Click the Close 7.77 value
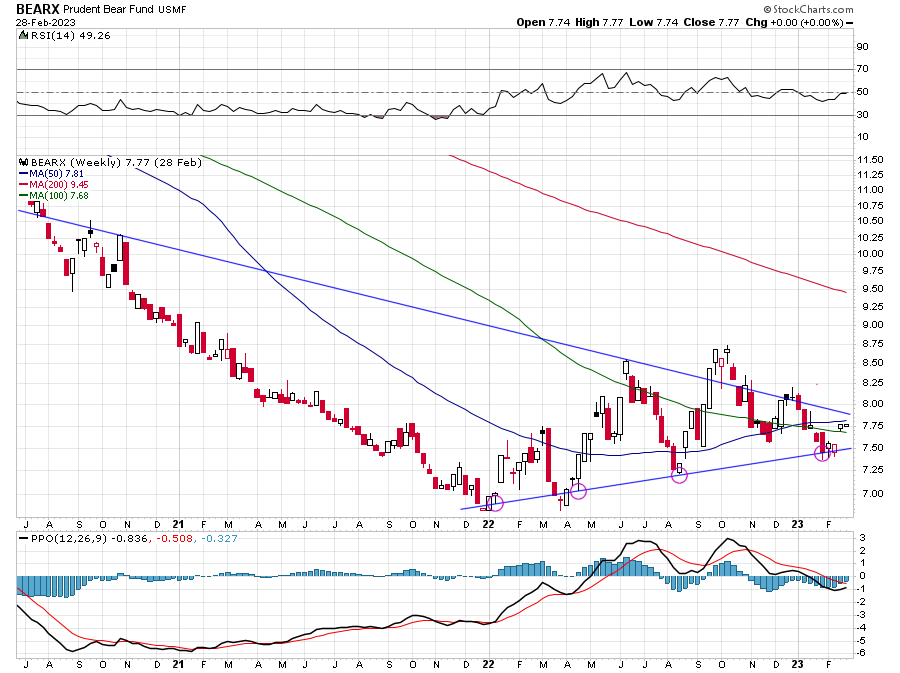The image size is (900, 673). (x=711, y=22)
